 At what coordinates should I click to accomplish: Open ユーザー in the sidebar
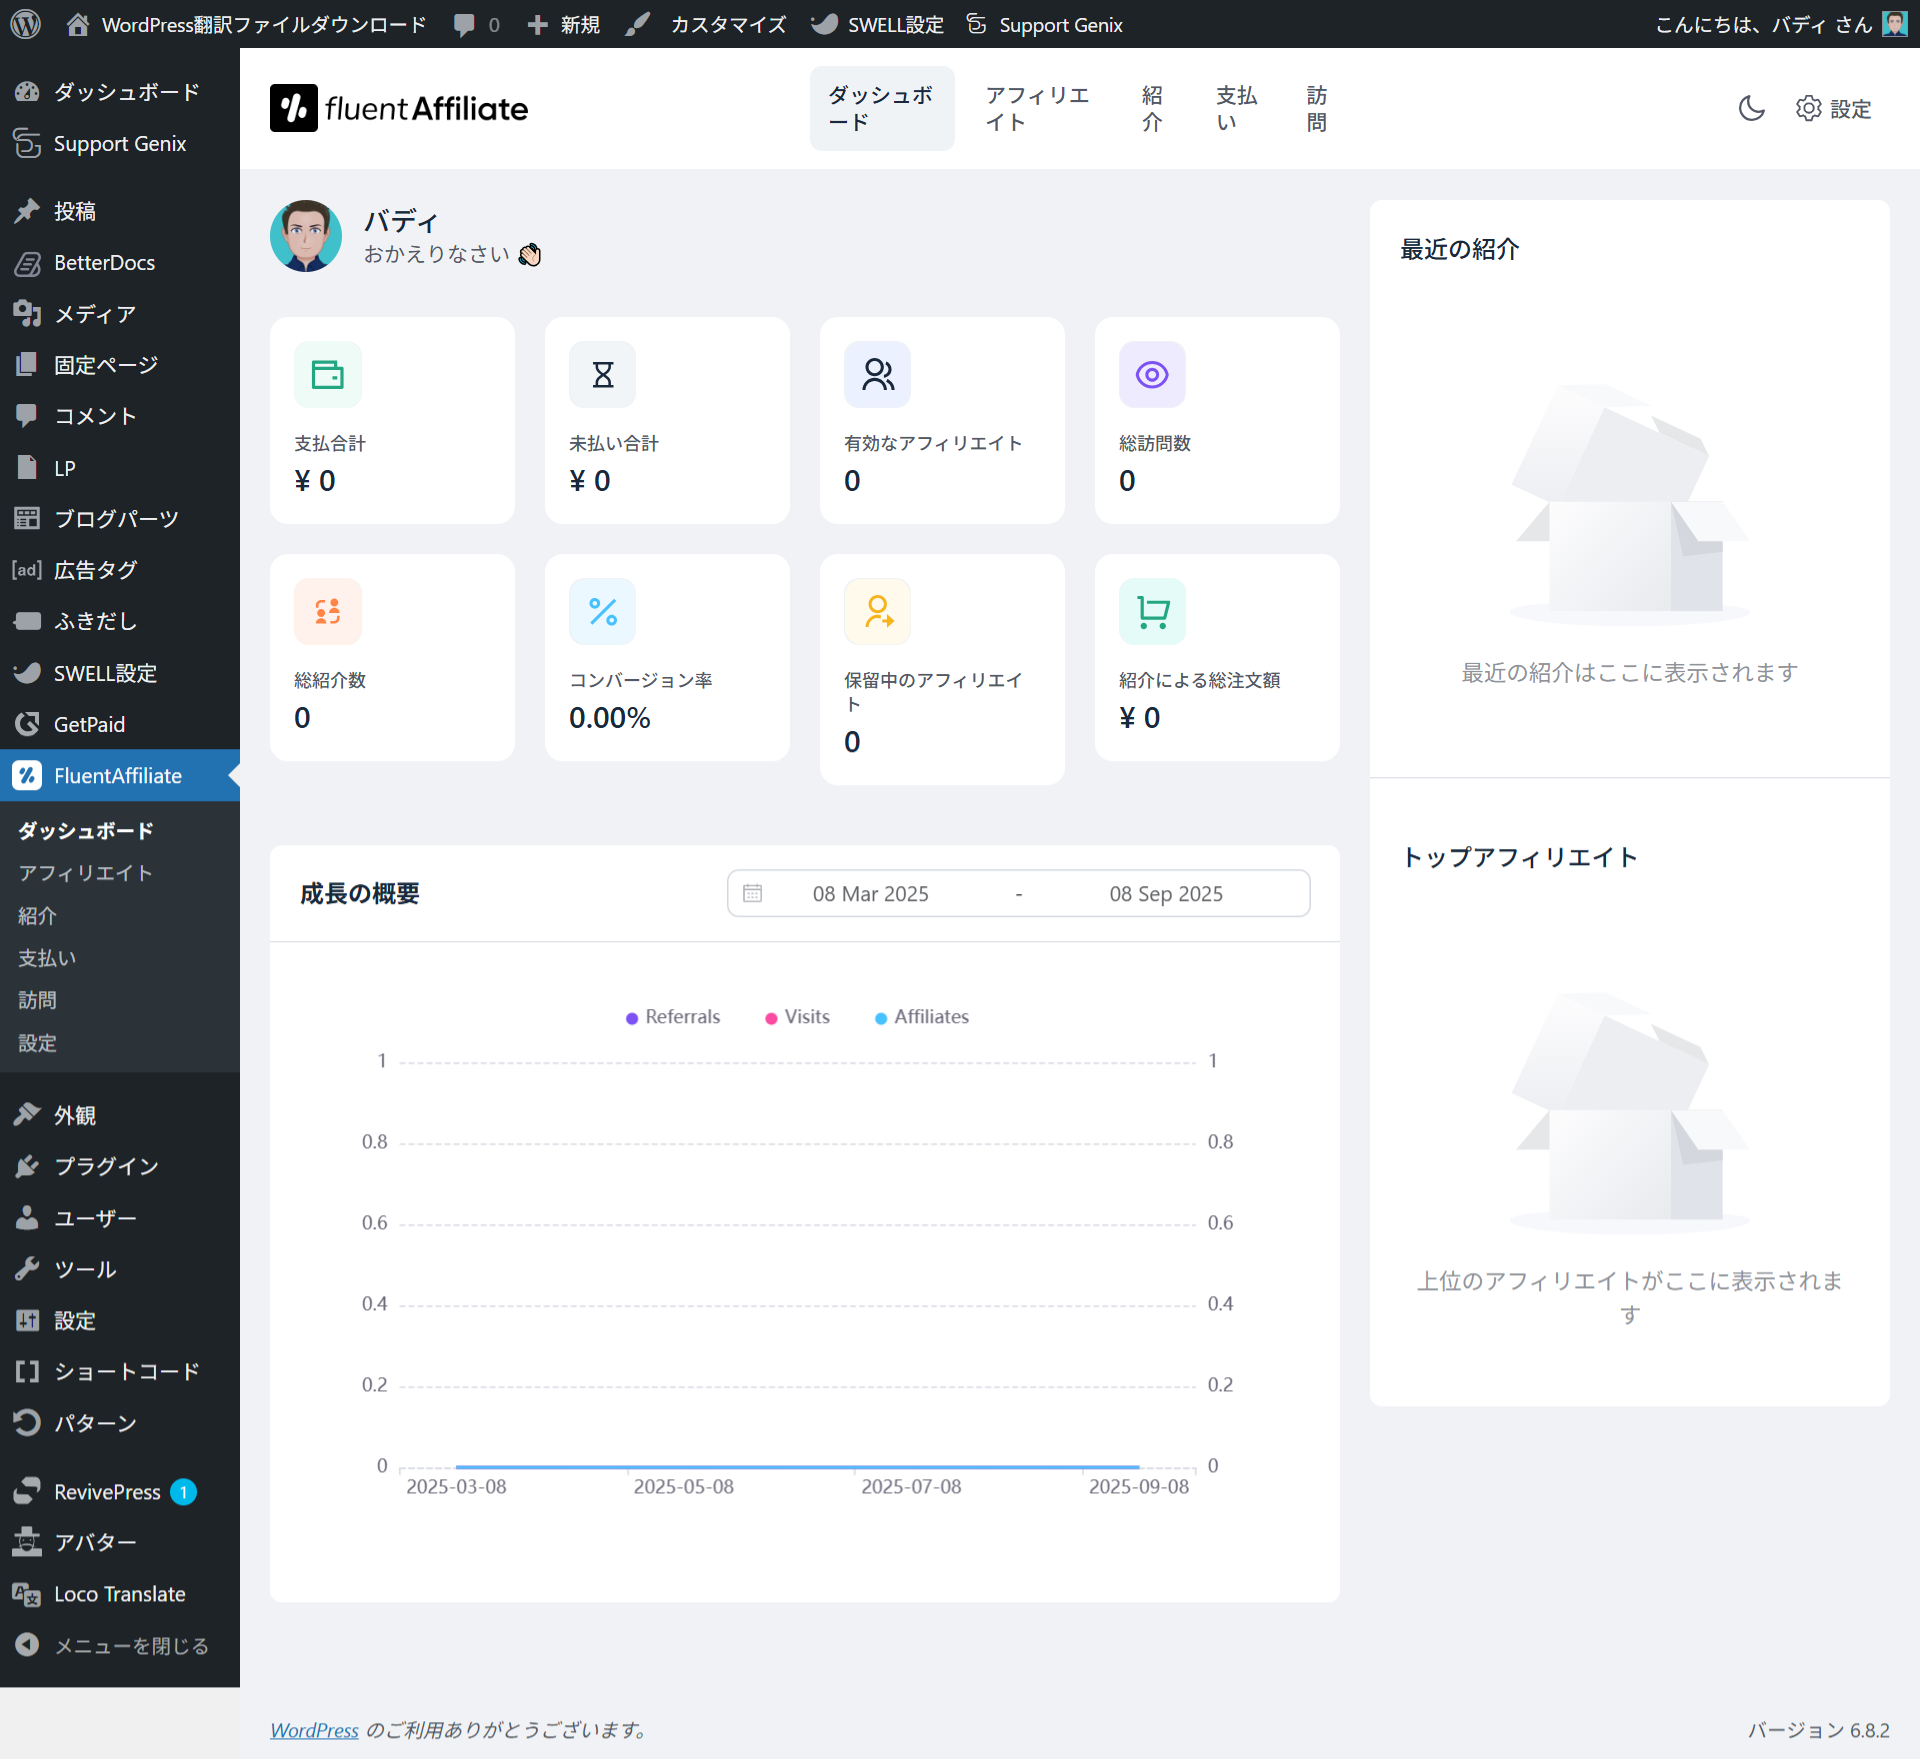[x=120, y=1218]
